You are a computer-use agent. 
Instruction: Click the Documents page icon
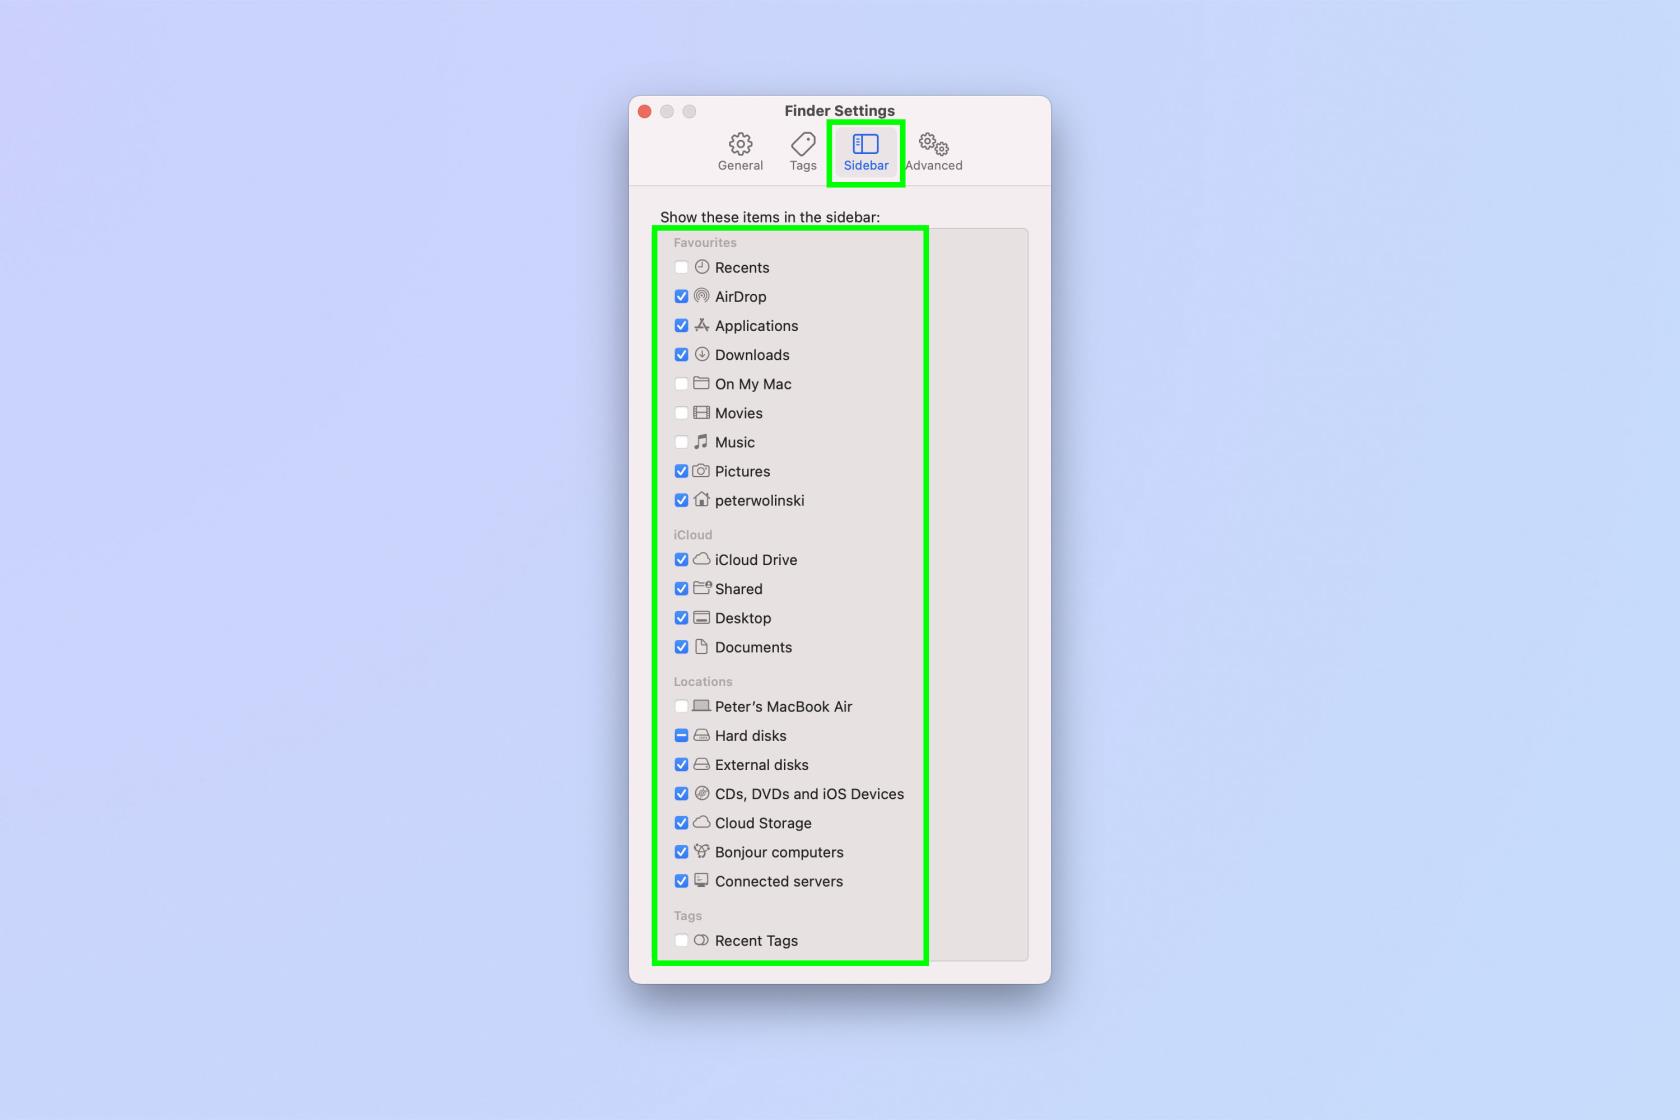(x=702, y=646)
